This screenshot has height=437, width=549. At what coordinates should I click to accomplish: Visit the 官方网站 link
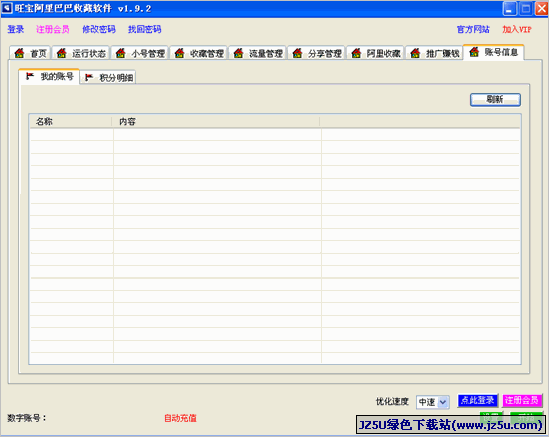click(473, 29)
